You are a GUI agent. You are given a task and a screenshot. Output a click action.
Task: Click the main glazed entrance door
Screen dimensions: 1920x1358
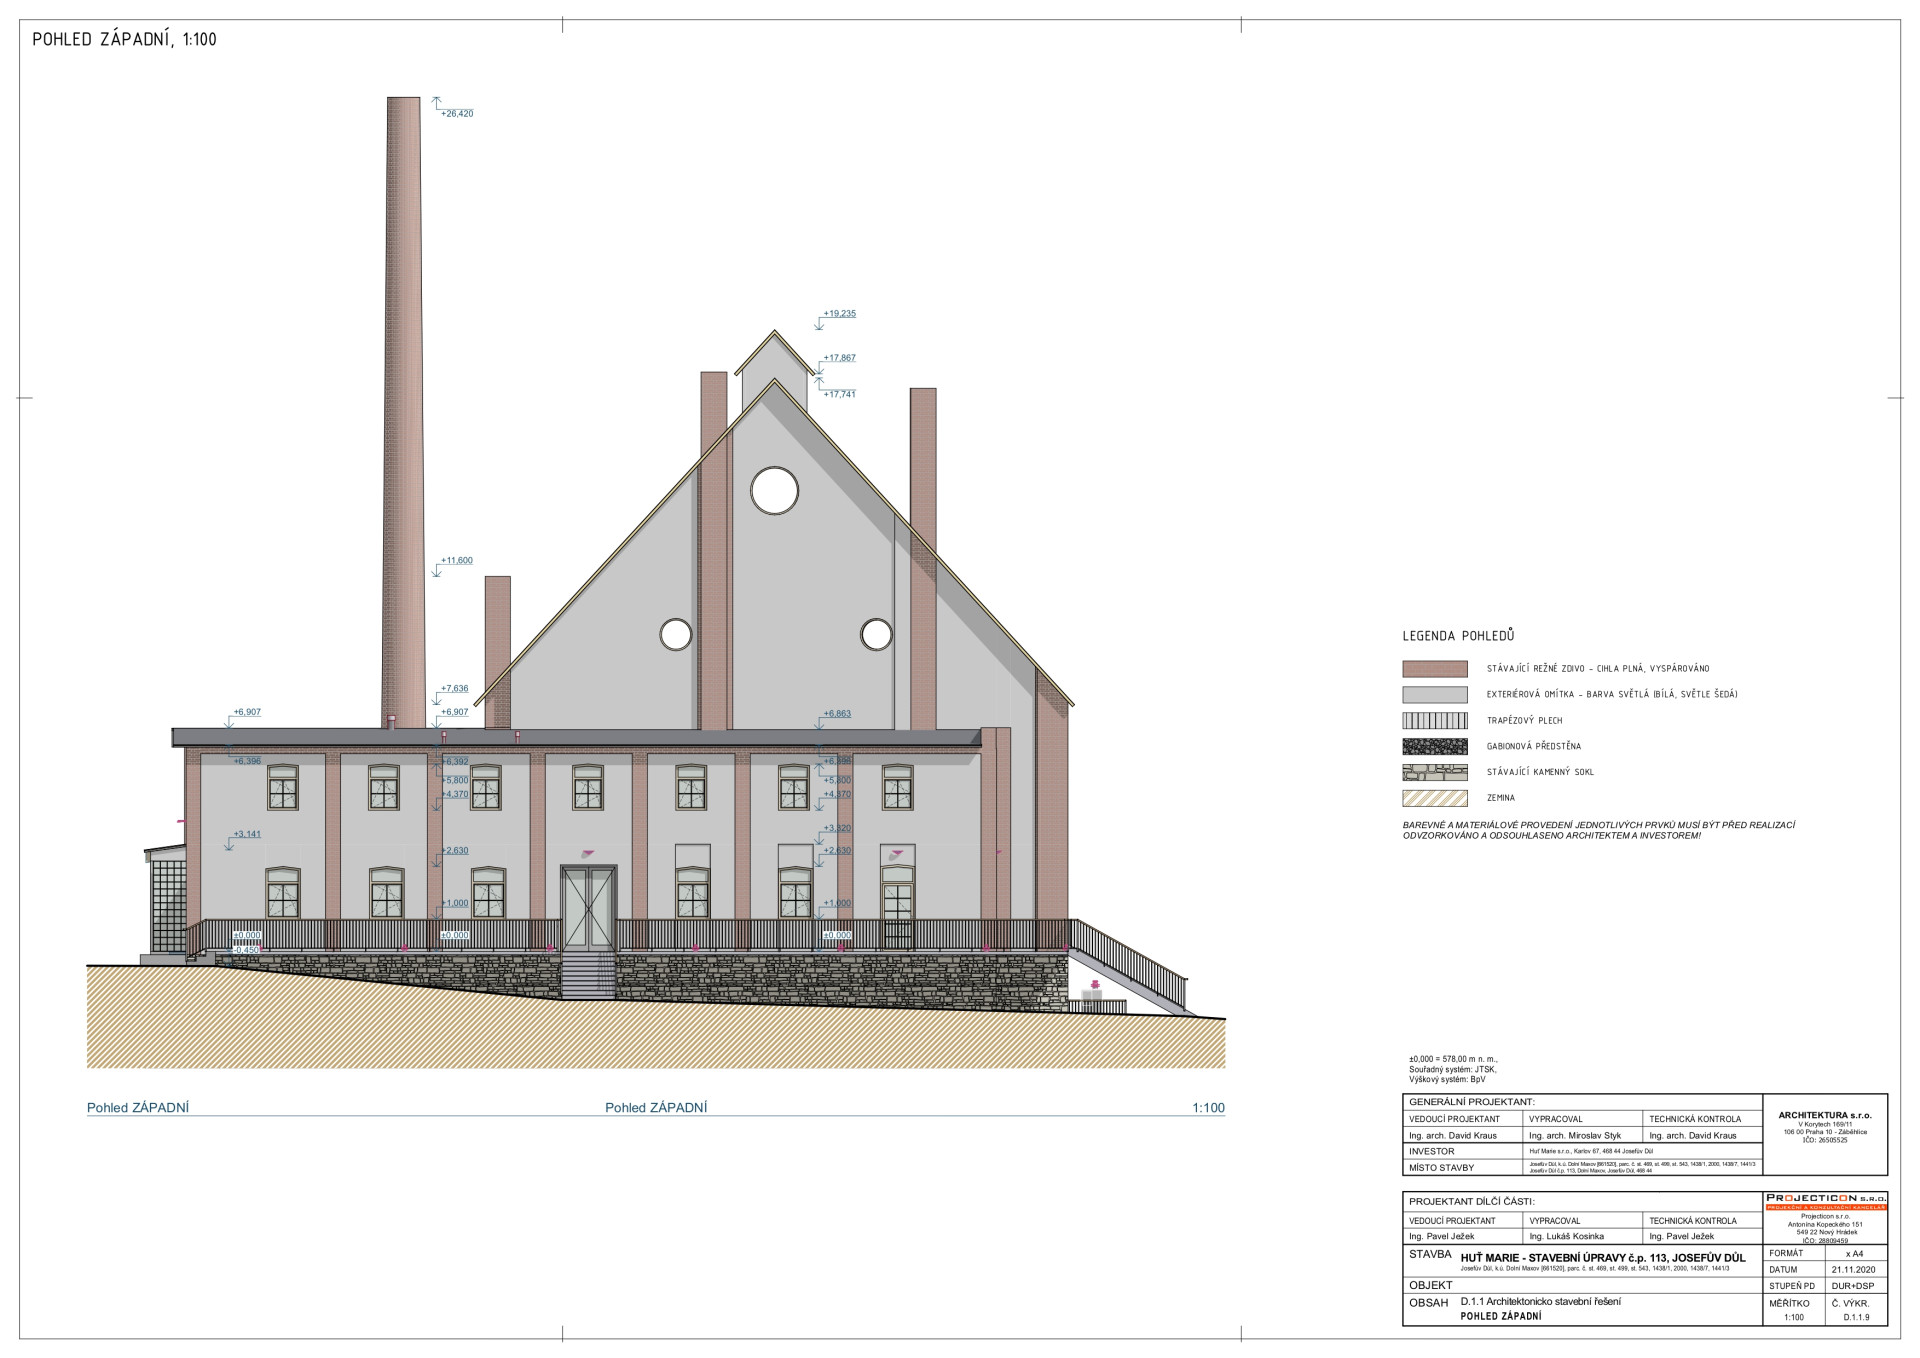588,907
